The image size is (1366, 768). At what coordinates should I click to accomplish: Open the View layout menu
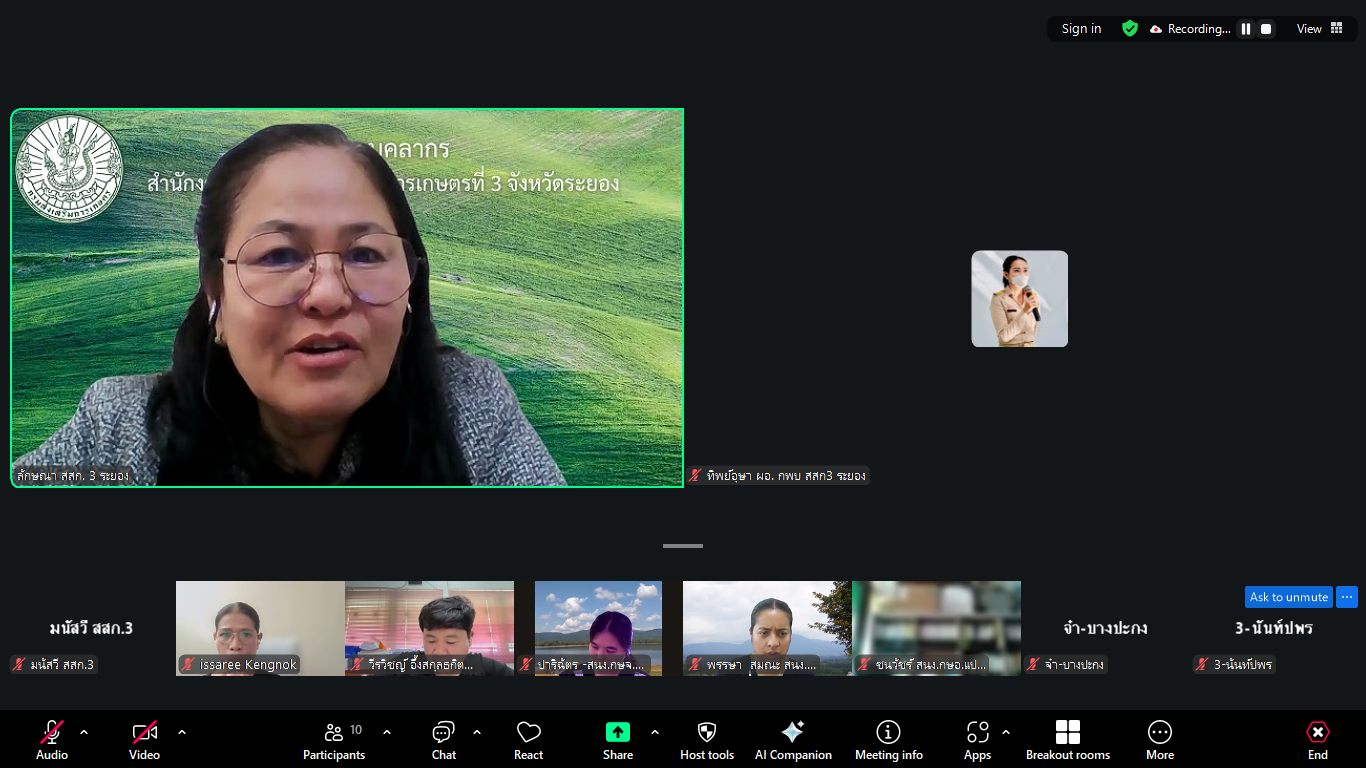1319,29
